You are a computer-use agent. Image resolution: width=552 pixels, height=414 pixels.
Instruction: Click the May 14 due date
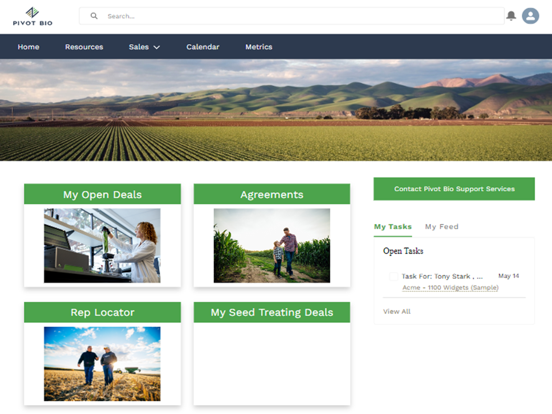(x=509, y=276)
